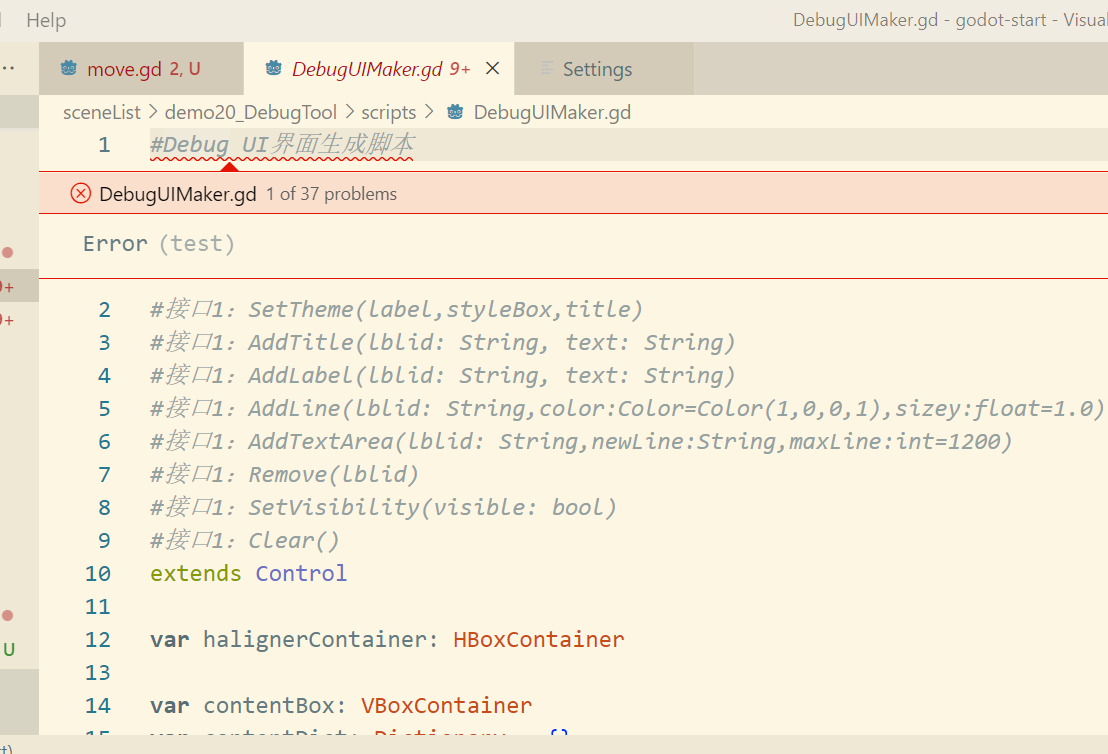Select scripts folder in the breadcrumb

[x=389, y=112]
